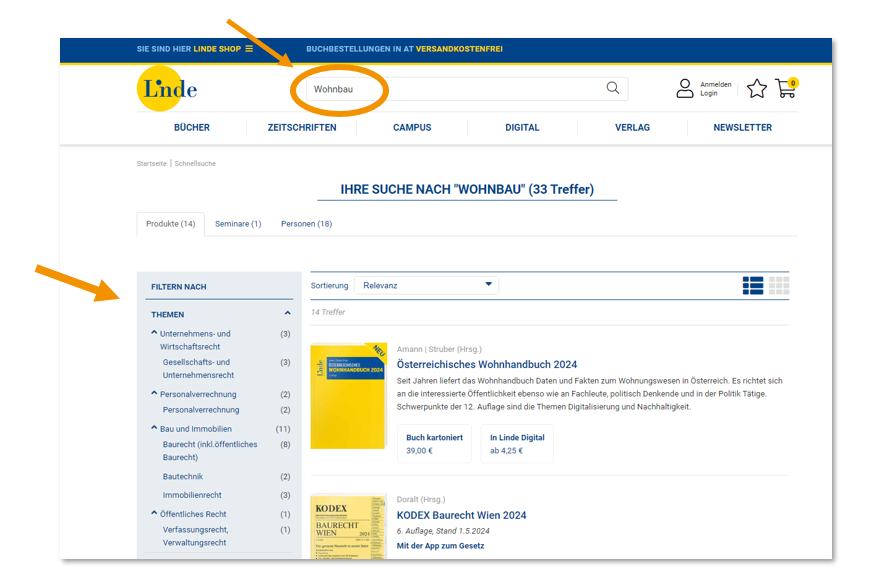Screen dimensions: 881x587
Task: Collapse the top-level Personalverrechnung group chevron
Action: coord(154,393)
